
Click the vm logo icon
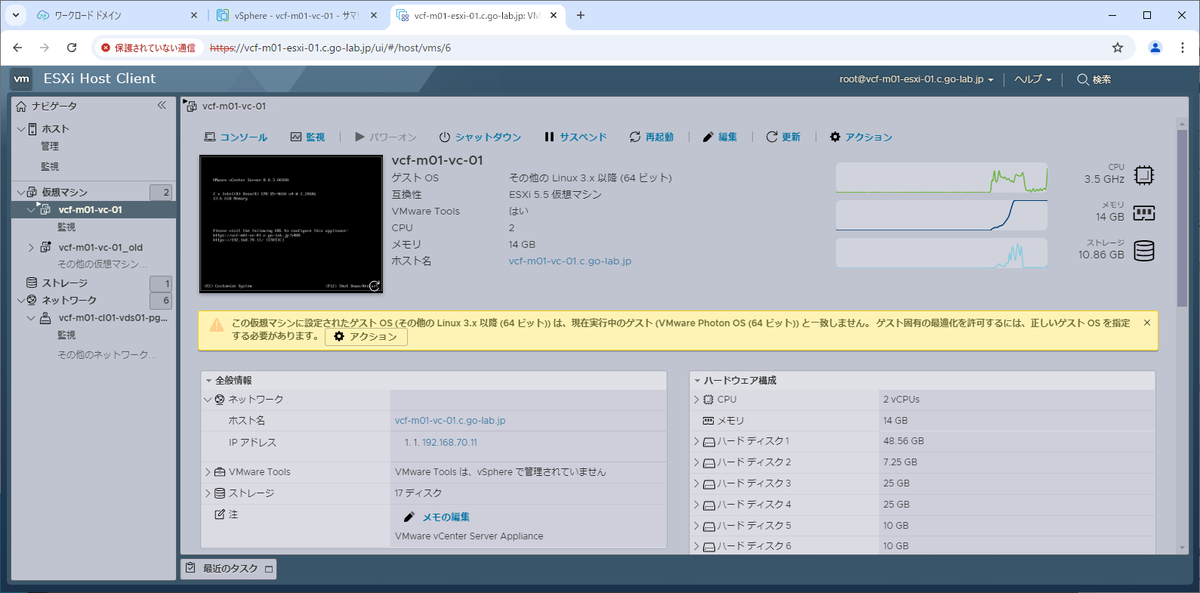tap(21, 79)
